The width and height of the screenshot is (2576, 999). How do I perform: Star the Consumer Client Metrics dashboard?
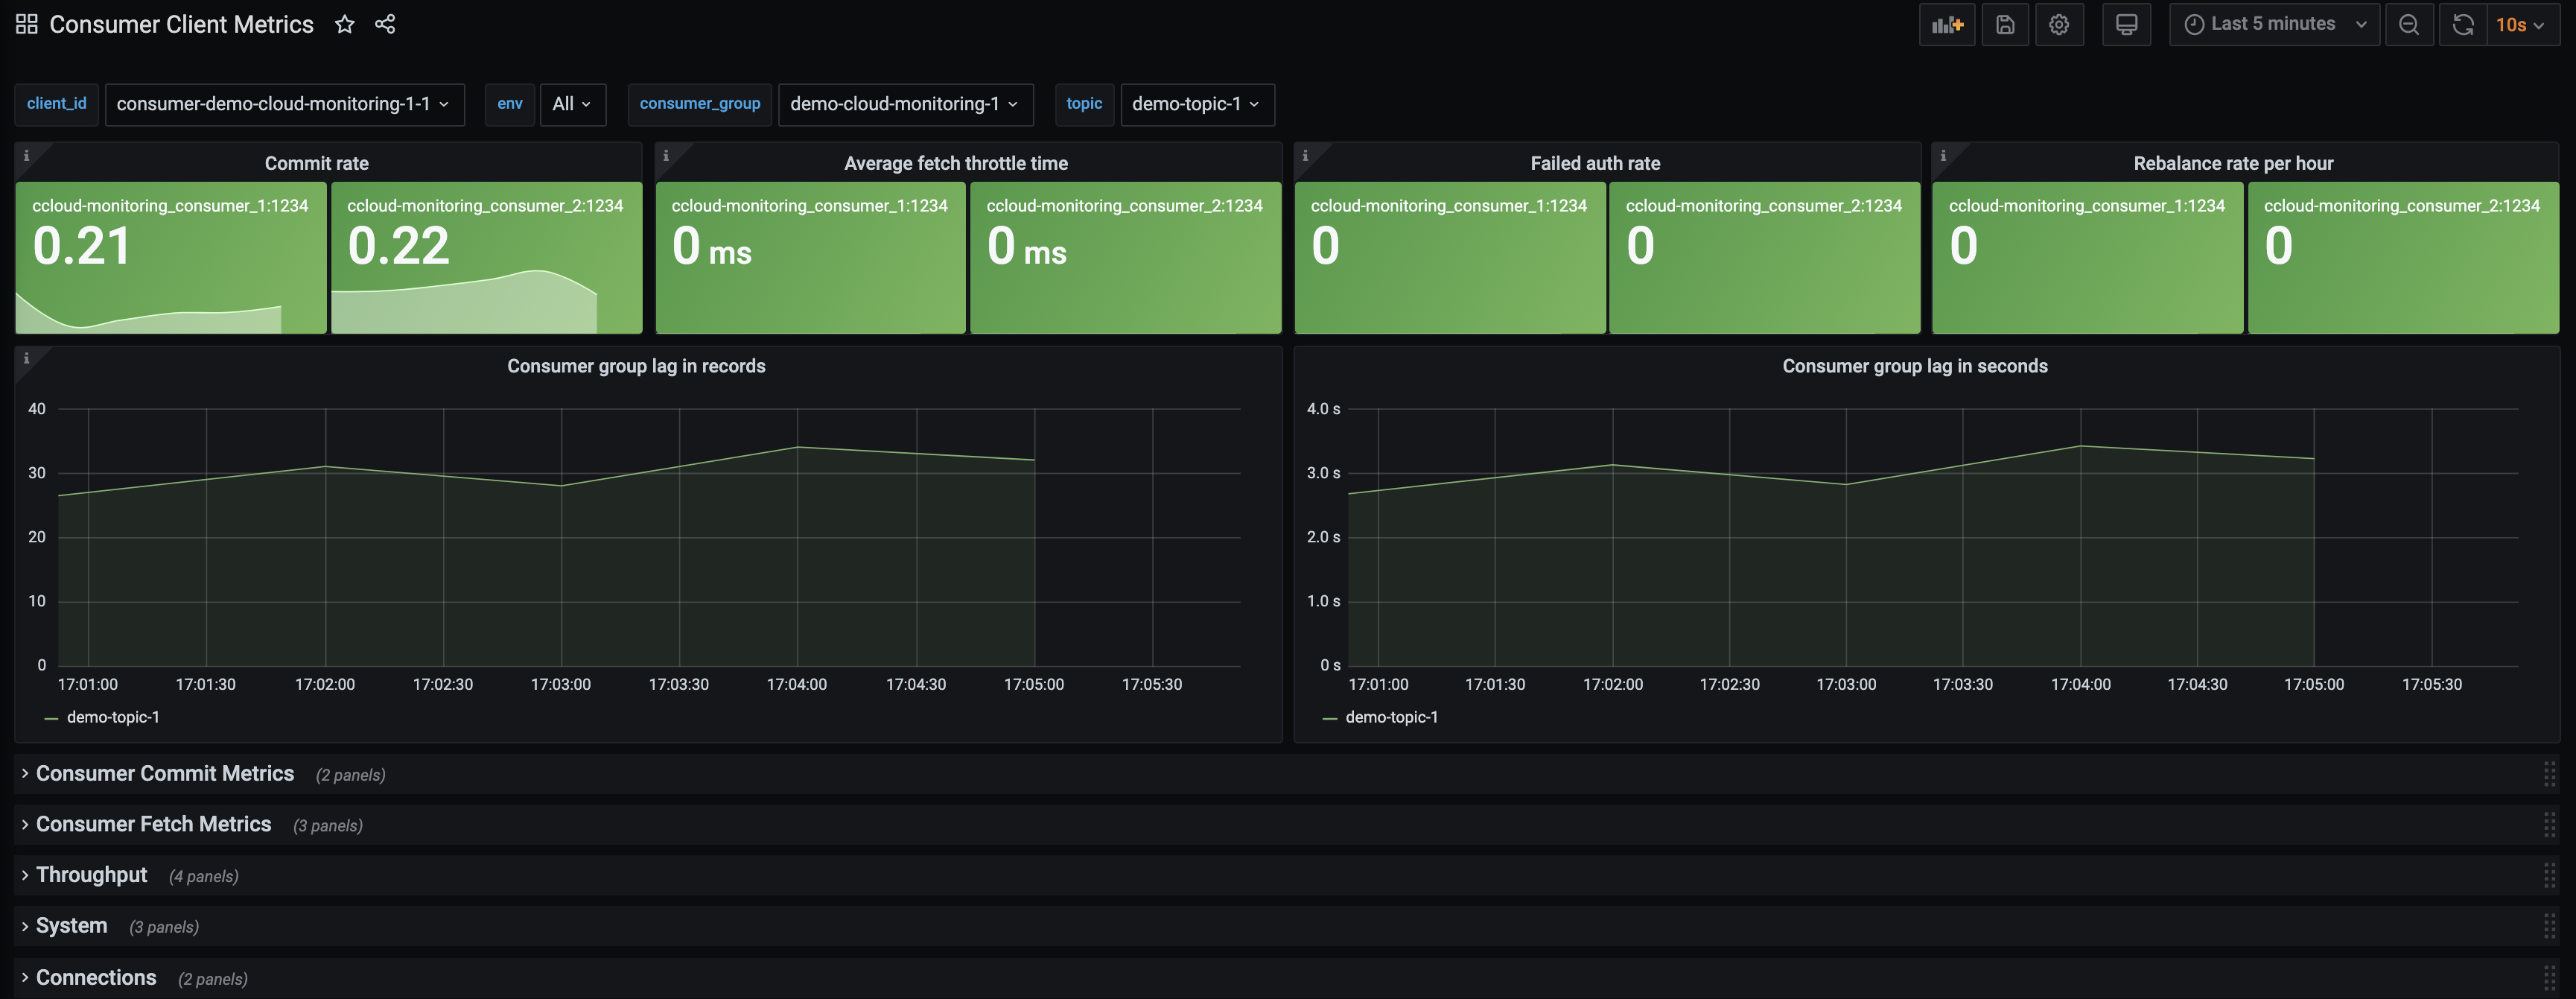tap(344, 24)
